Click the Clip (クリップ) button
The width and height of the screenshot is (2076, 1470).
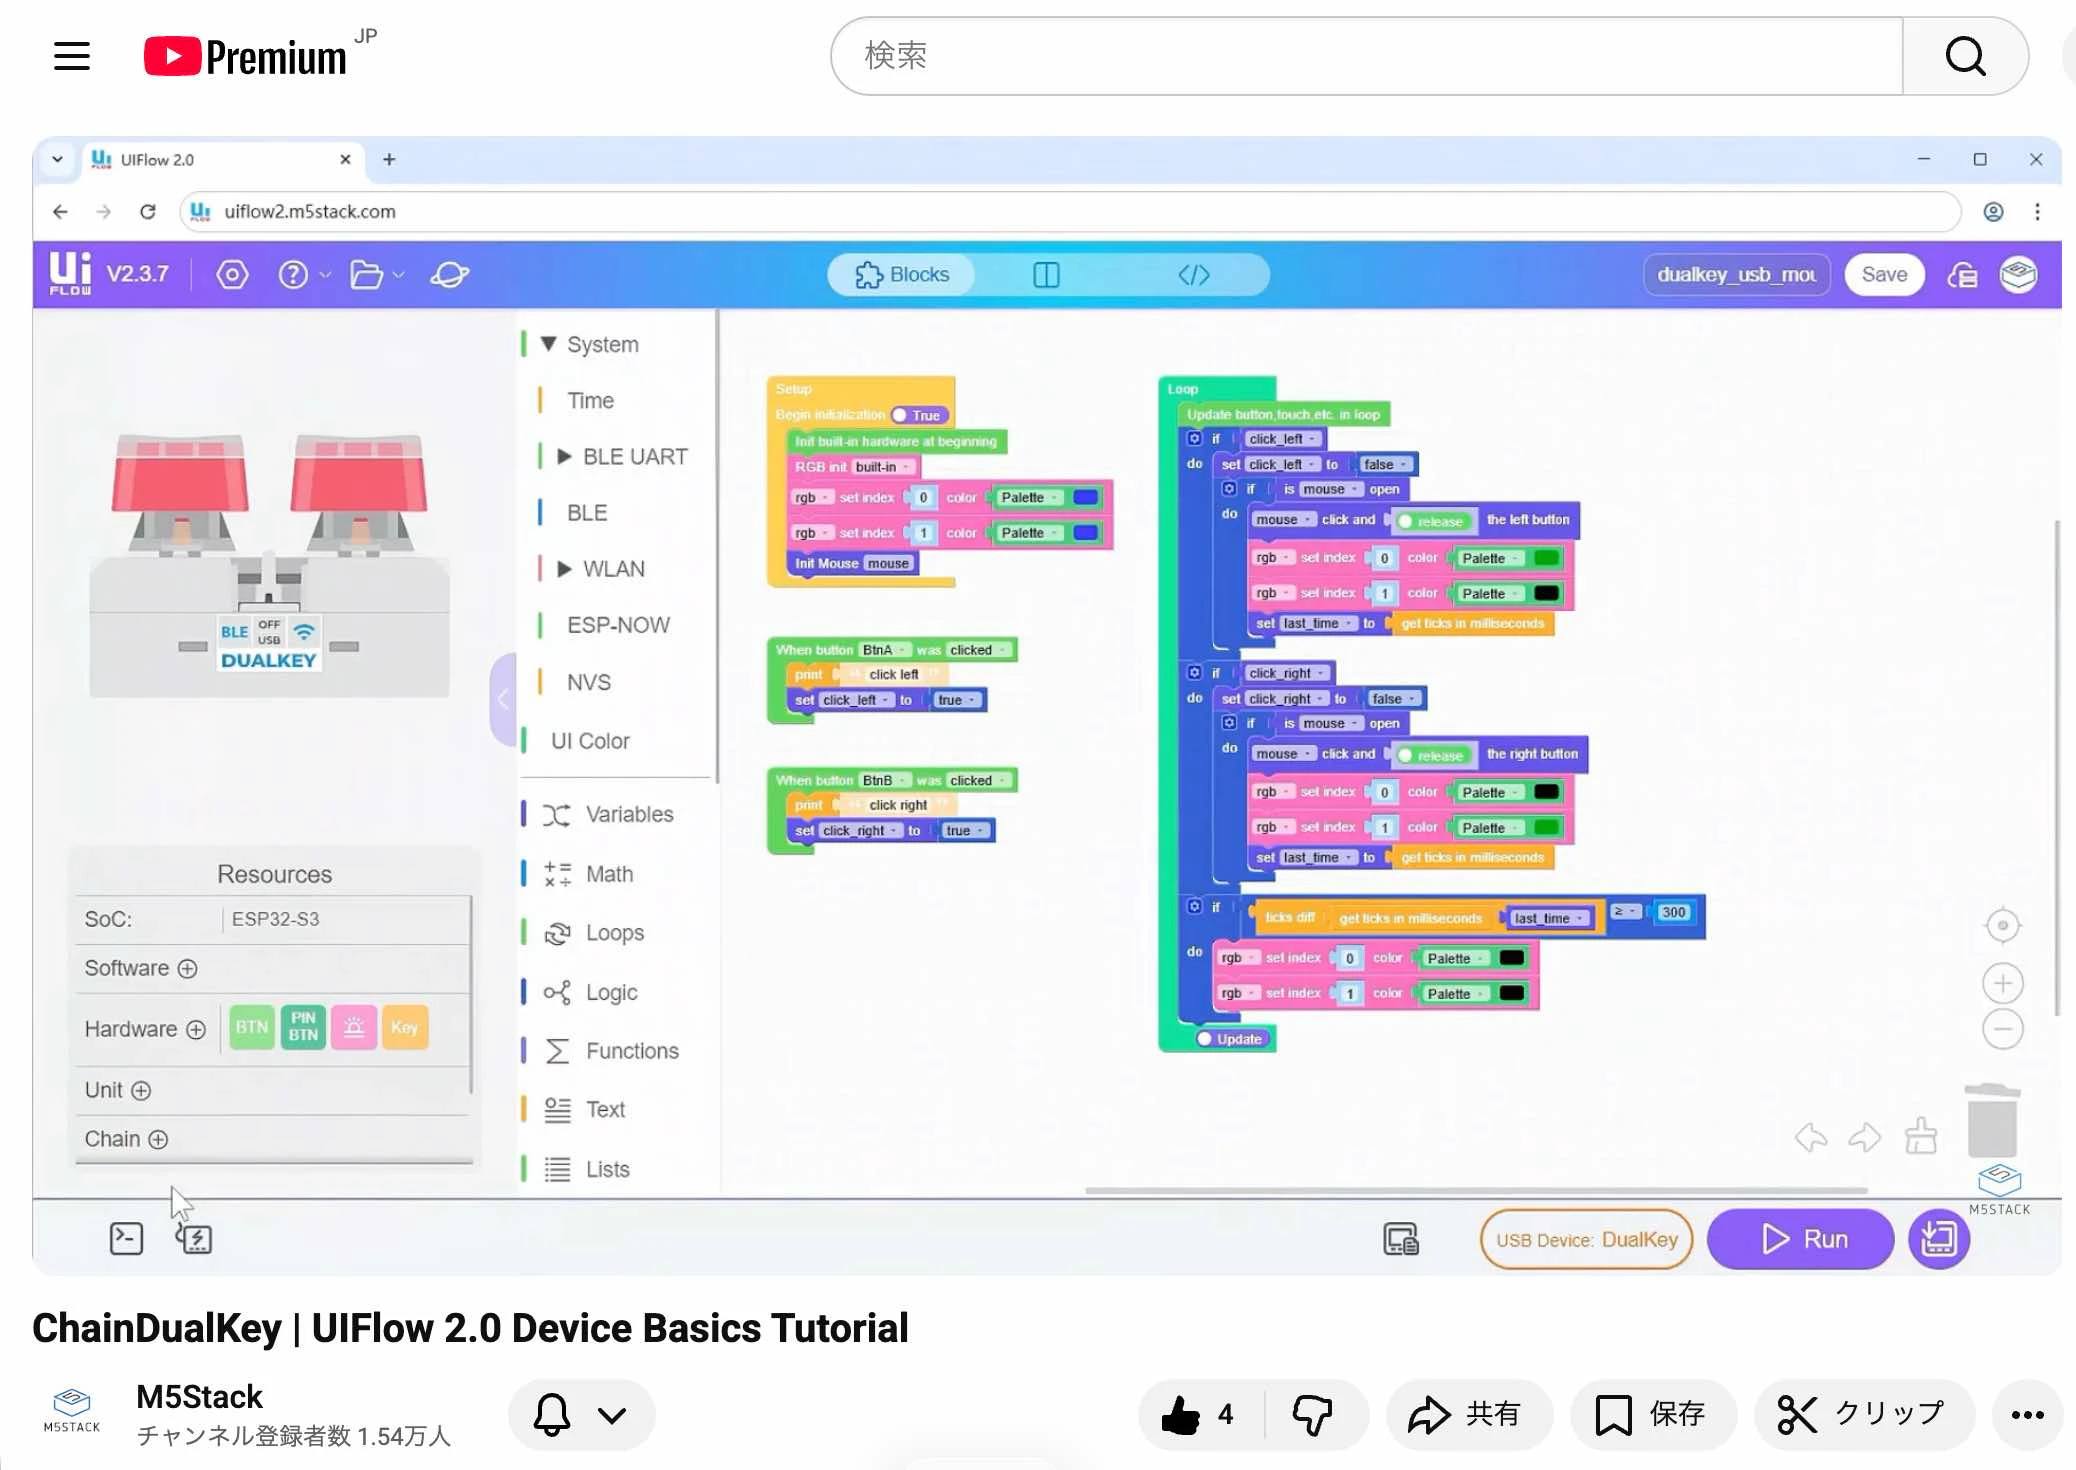(x=1863, y=1414)
